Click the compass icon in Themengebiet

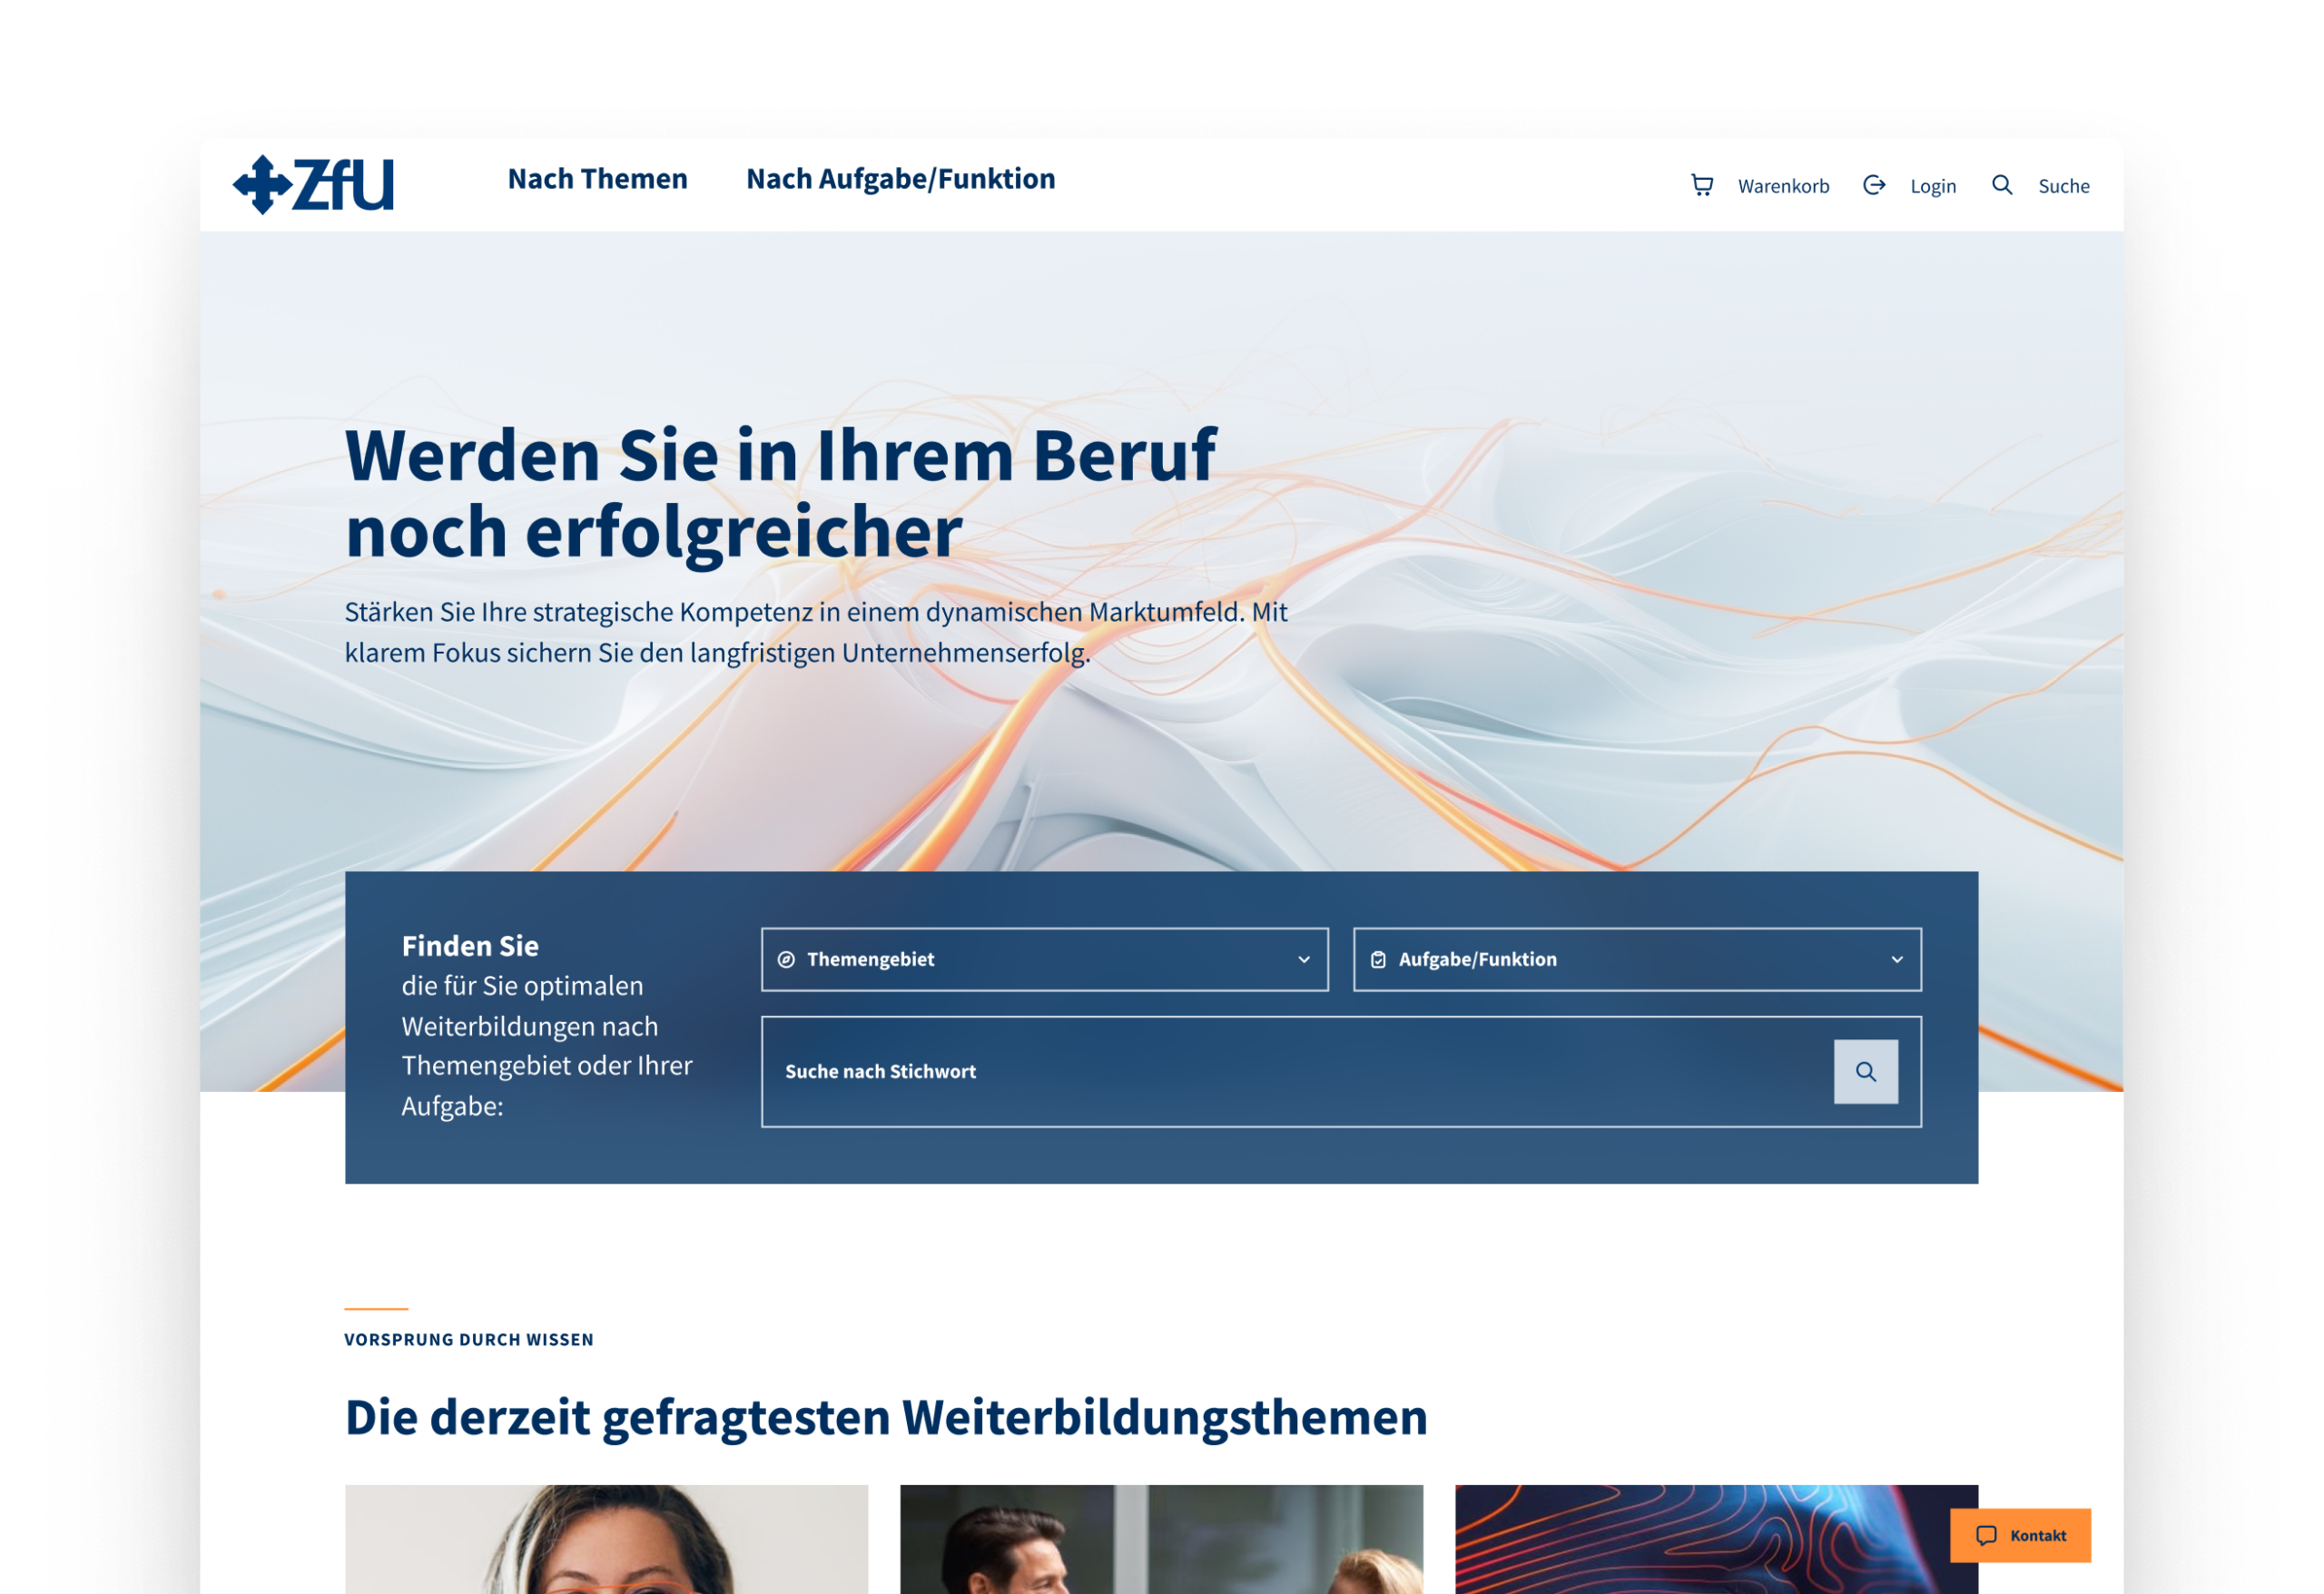(786, 959)
